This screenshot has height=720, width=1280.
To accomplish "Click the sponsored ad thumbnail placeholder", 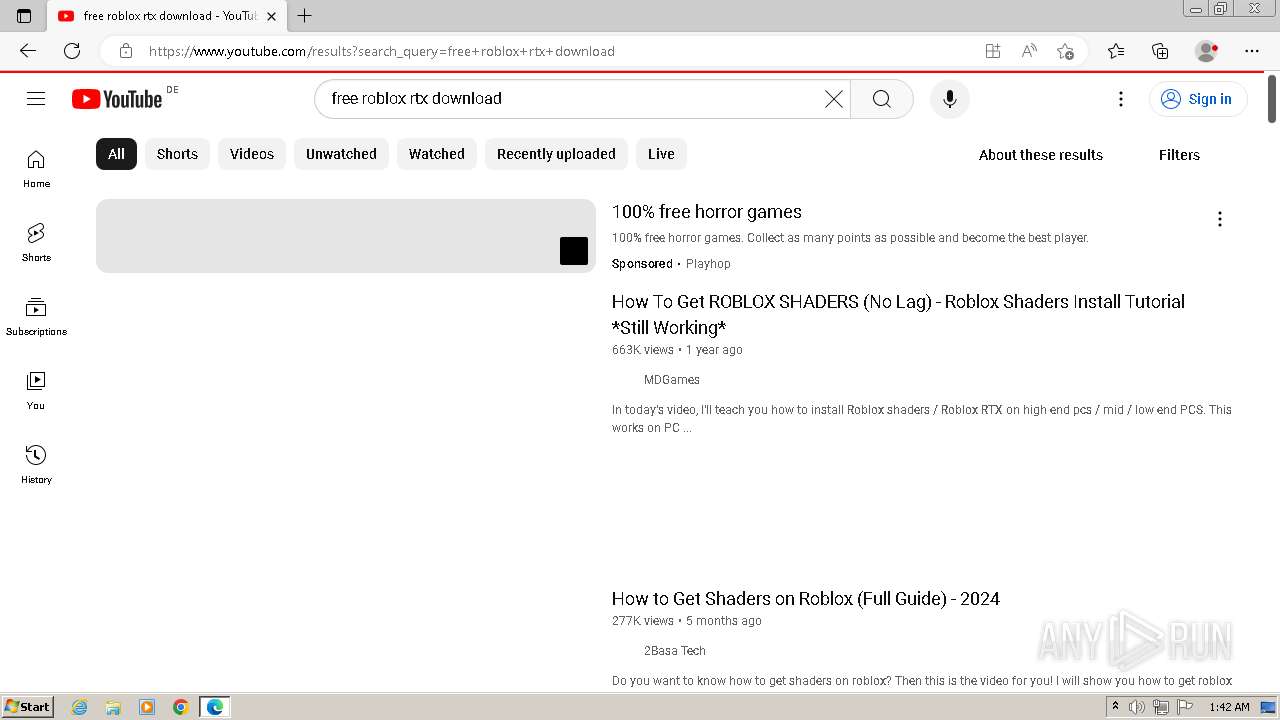I will [346, 236].
